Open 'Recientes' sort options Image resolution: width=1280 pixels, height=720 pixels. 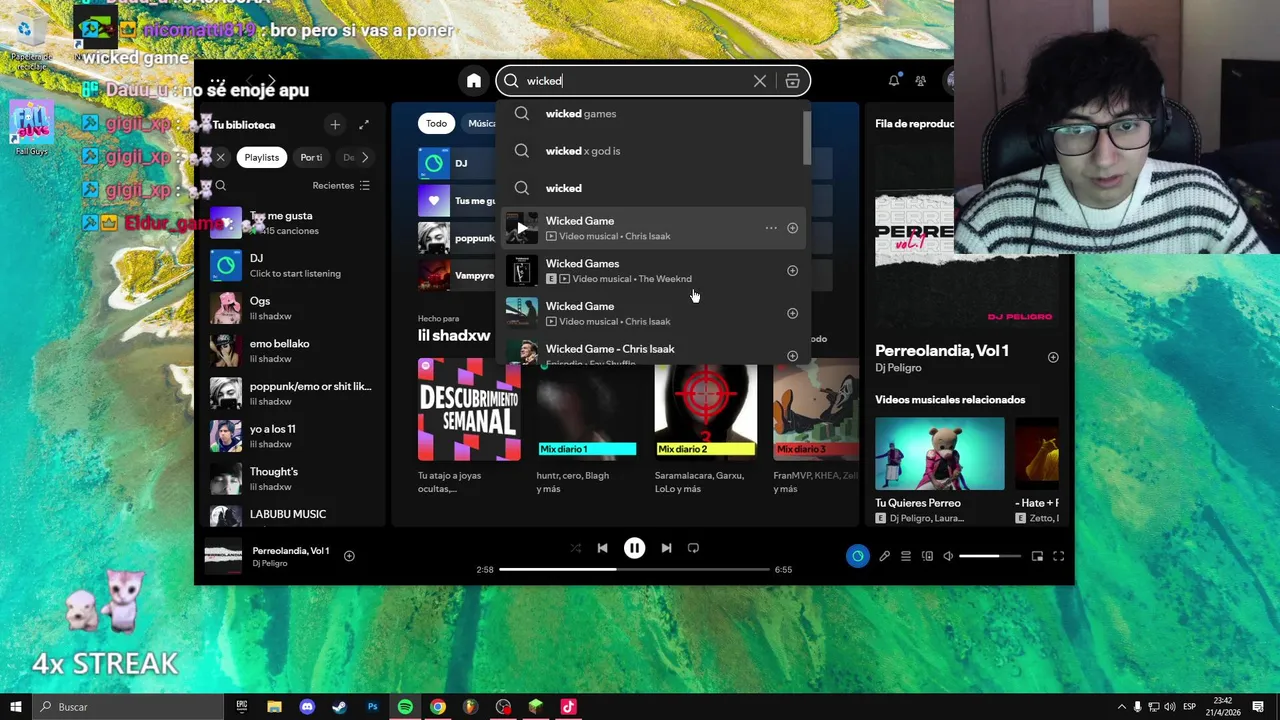point(341,185)
